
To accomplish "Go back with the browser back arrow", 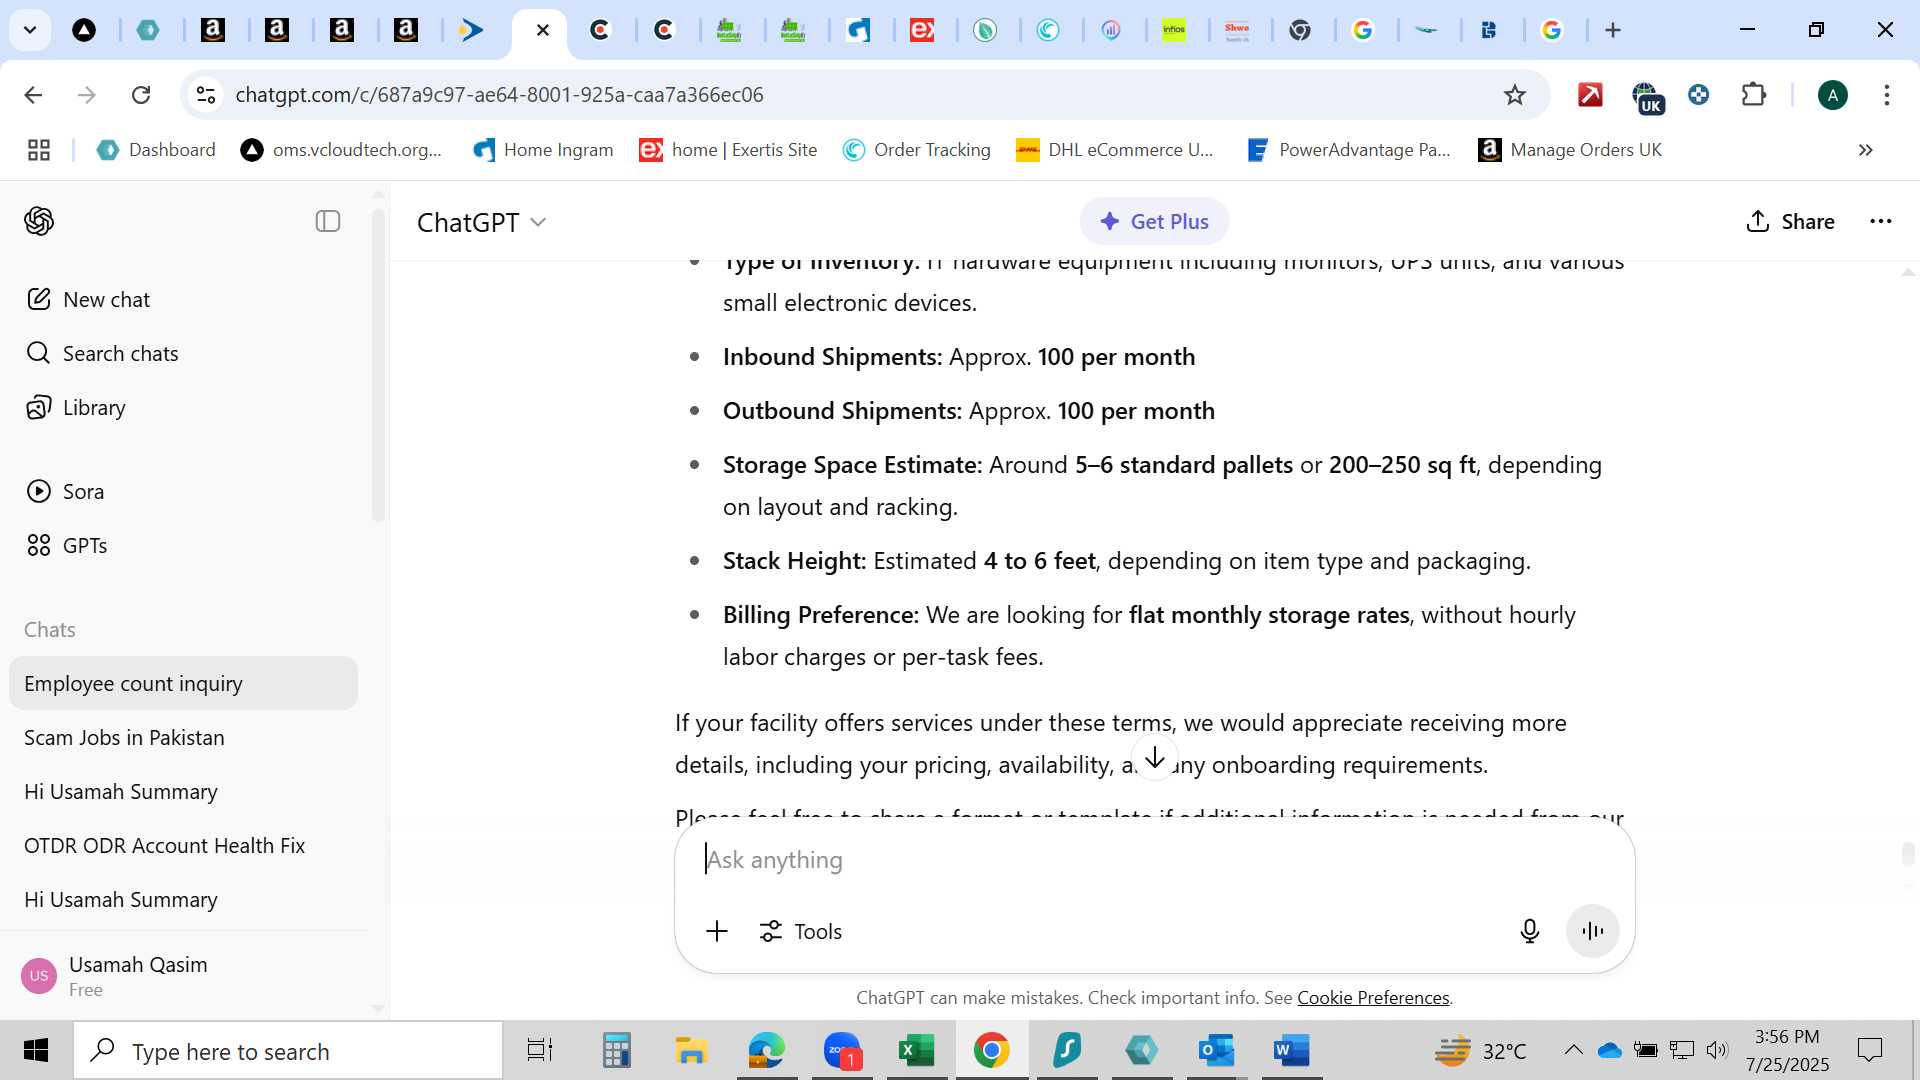I will point(33,94).
